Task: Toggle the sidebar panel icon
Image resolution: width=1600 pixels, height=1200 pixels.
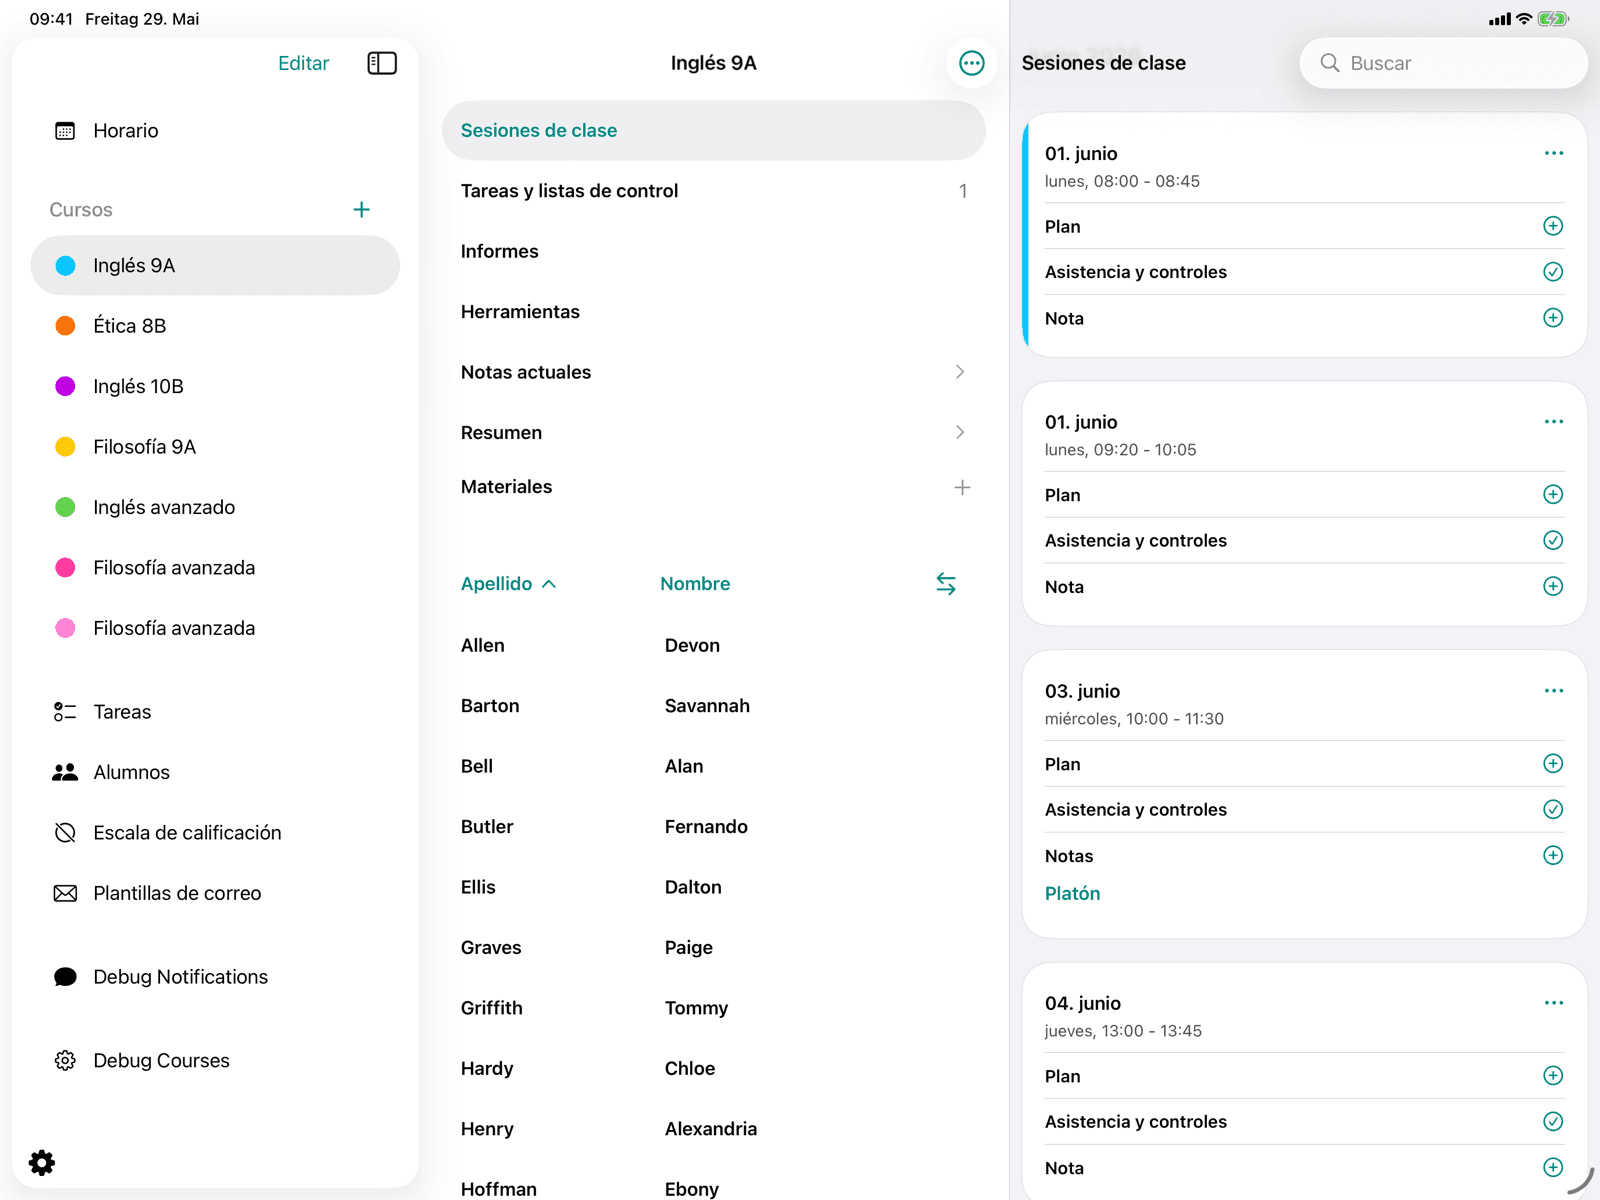Action: click(x=382, y=63)
